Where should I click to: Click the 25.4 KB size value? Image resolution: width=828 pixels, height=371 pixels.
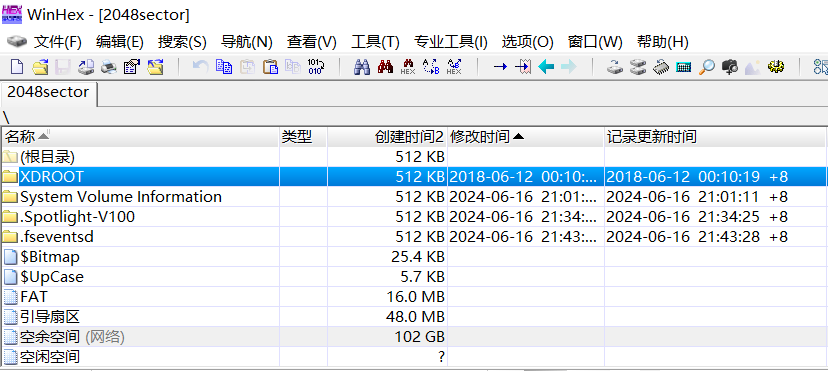418,257
